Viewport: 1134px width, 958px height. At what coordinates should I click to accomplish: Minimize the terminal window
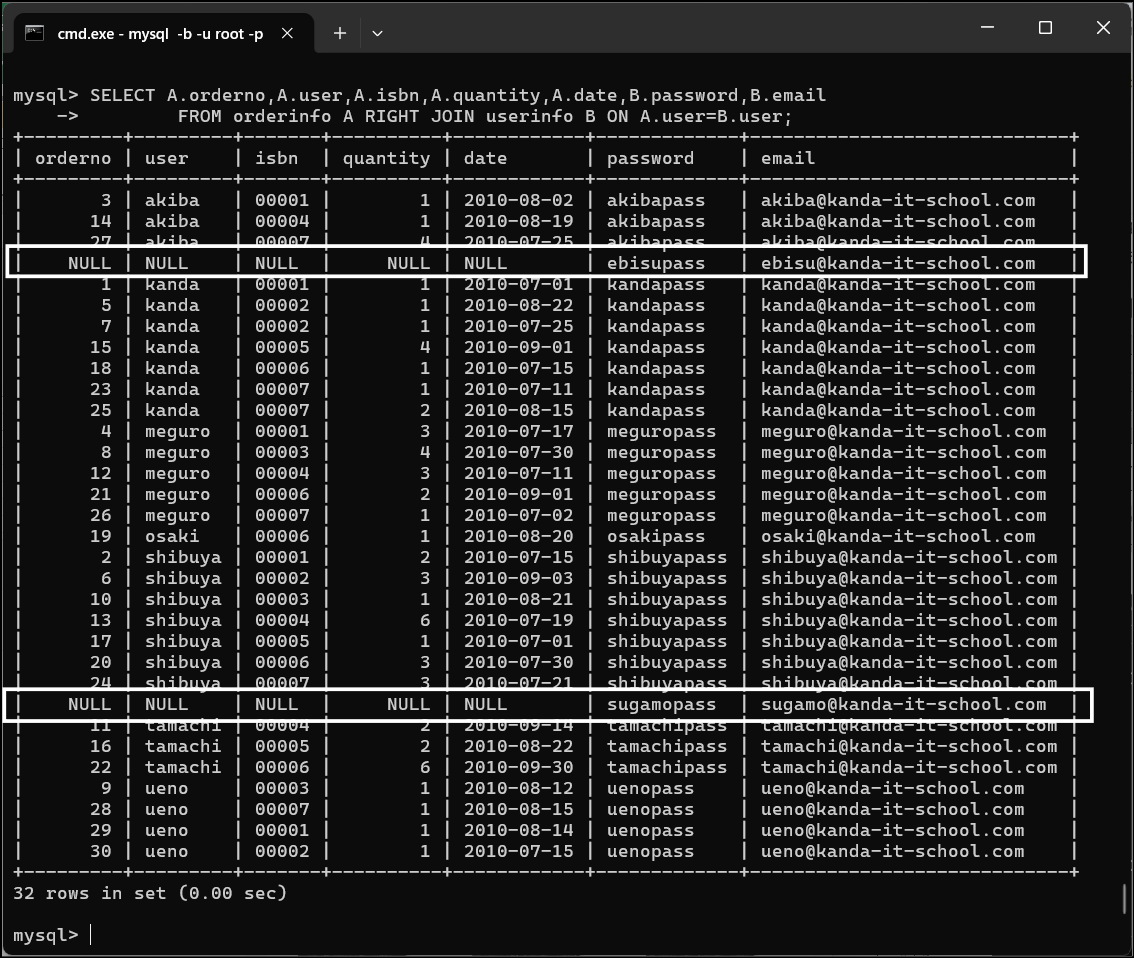pyautogui.click(x=987, y=28)
